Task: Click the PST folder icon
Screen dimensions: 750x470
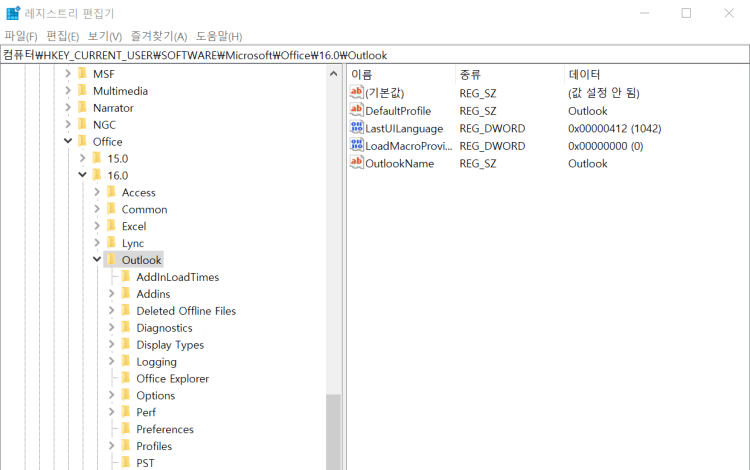Action: tap(126, 462)
